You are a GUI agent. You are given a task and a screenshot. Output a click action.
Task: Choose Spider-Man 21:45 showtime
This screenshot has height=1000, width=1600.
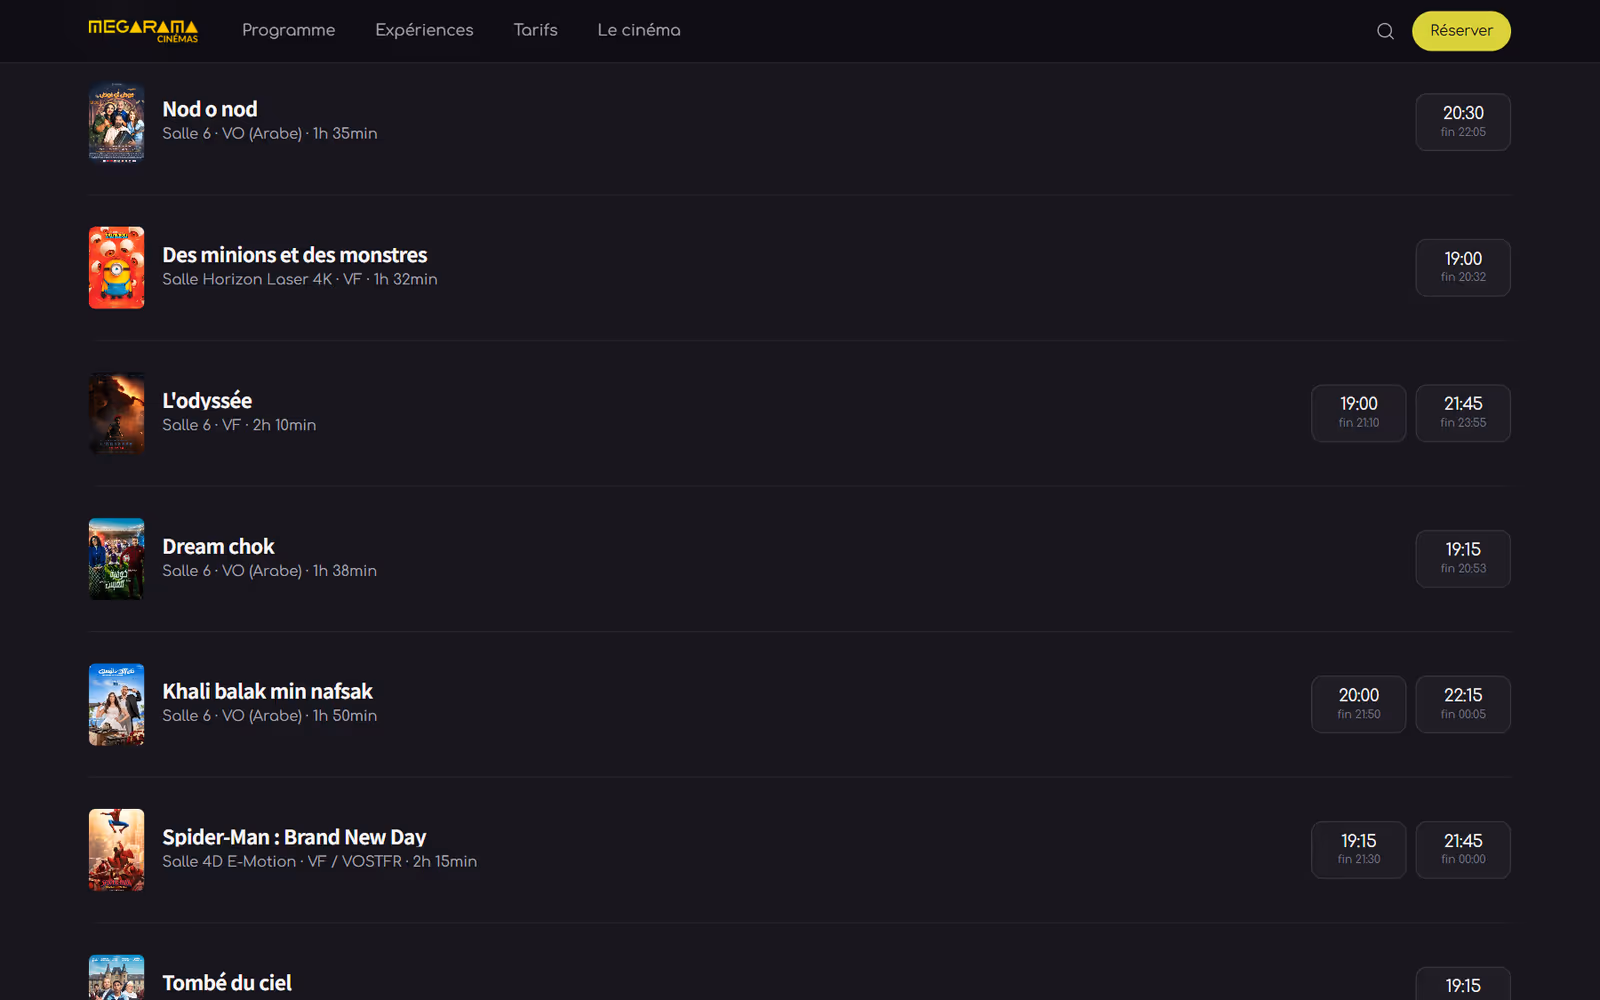(x=1463, y=850)
